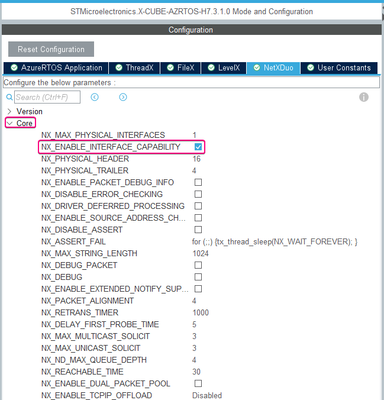384x400 pixels.
Task: Select NX_MAX_STRING_LENGTH parameter name
Action: click(x=89, y=253)
